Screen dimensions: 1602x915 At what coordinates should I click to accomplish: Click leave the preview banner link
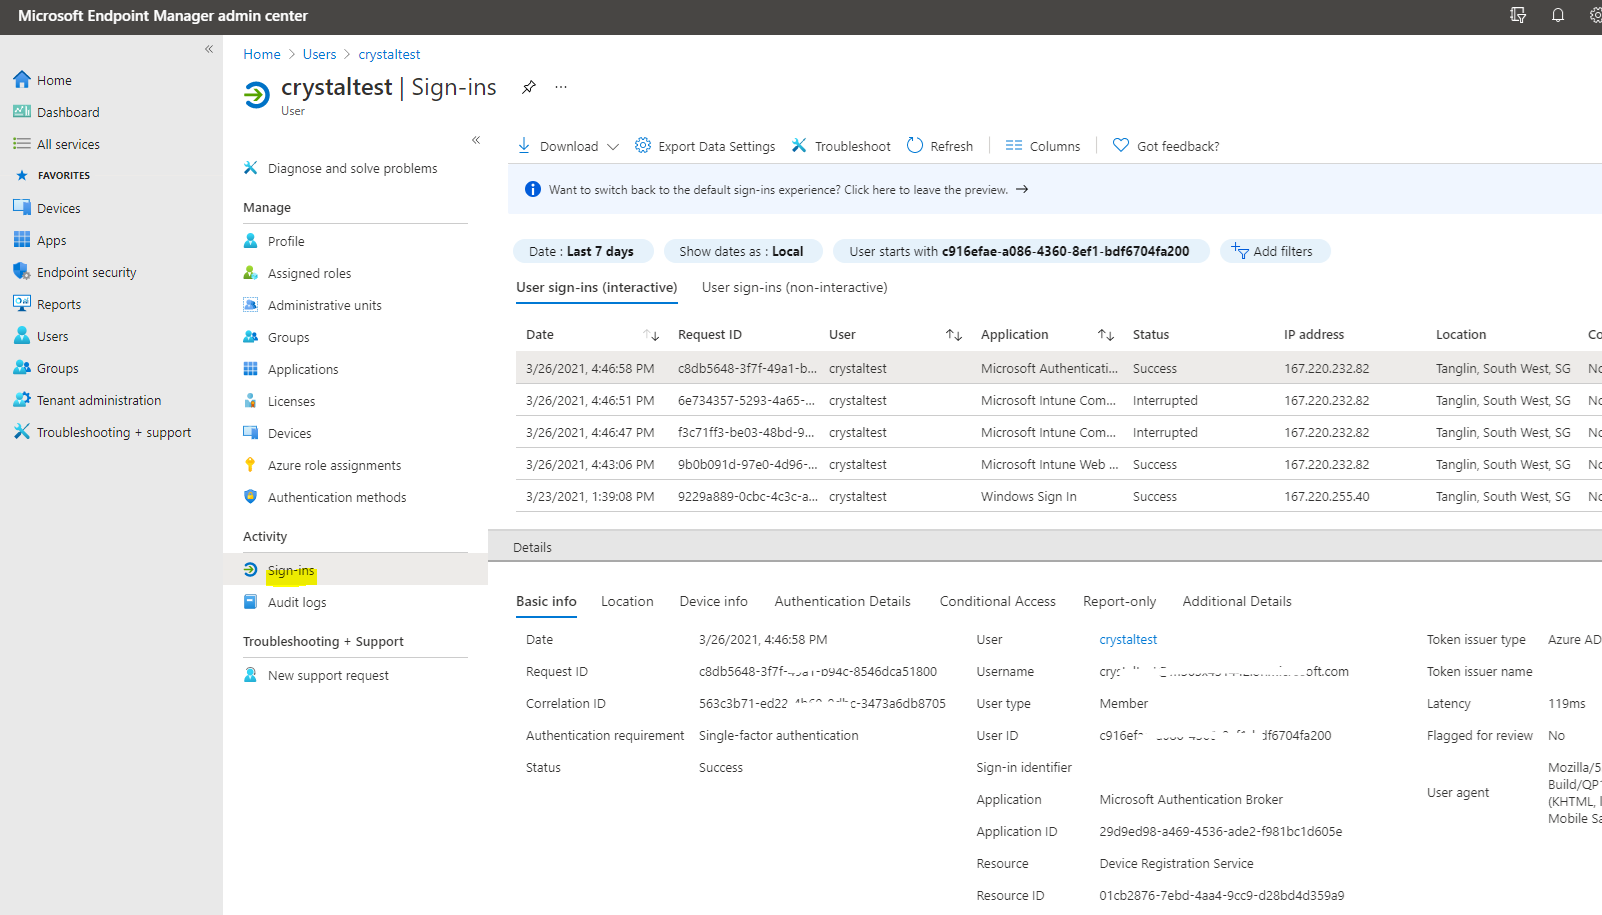point(788,189)
